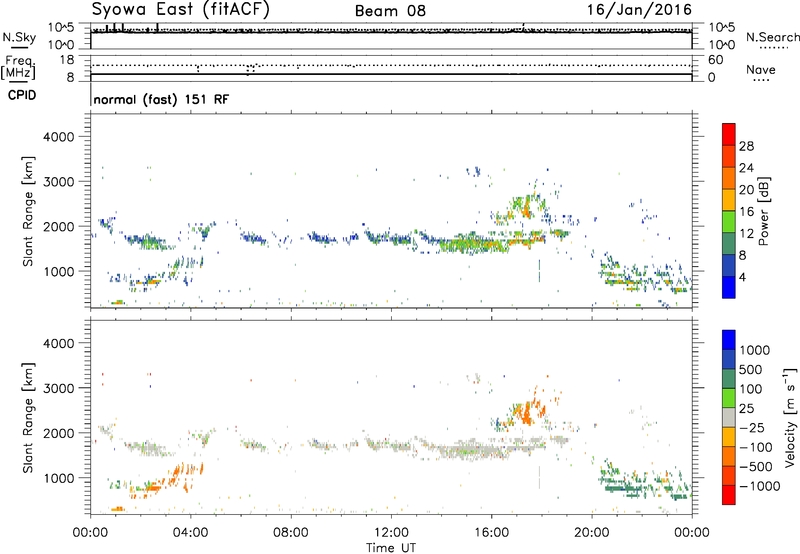
Task: Click the red top segment of Power colorbar
Action: 729,134
